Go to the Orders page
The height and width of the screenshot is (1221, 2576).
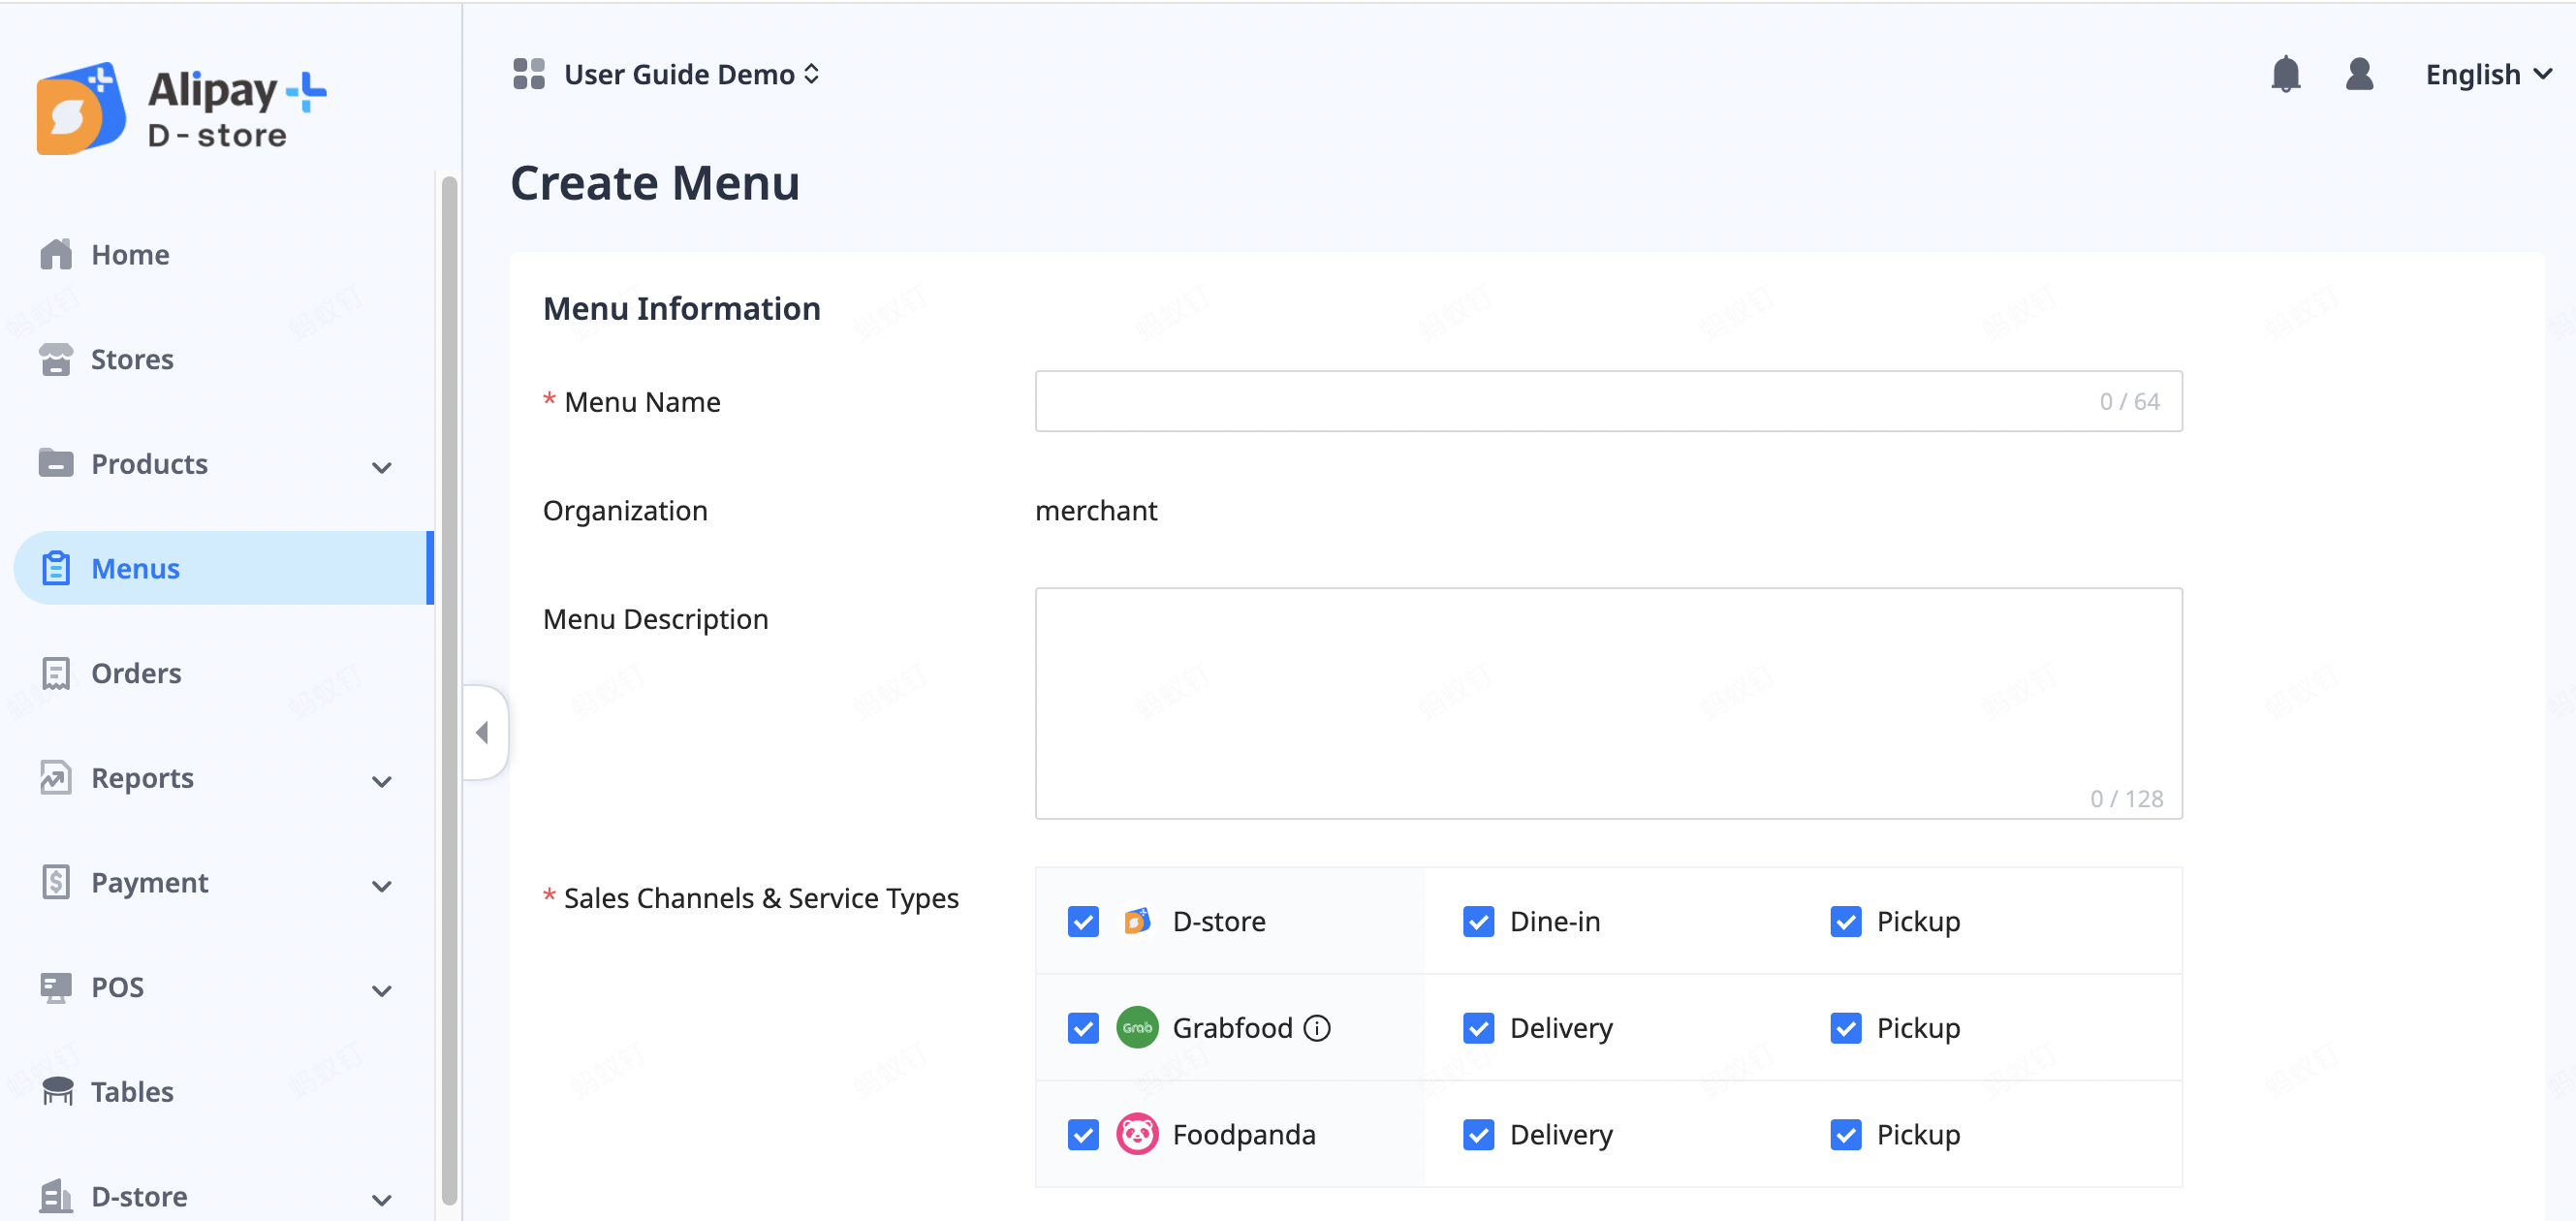click(136, 673)
